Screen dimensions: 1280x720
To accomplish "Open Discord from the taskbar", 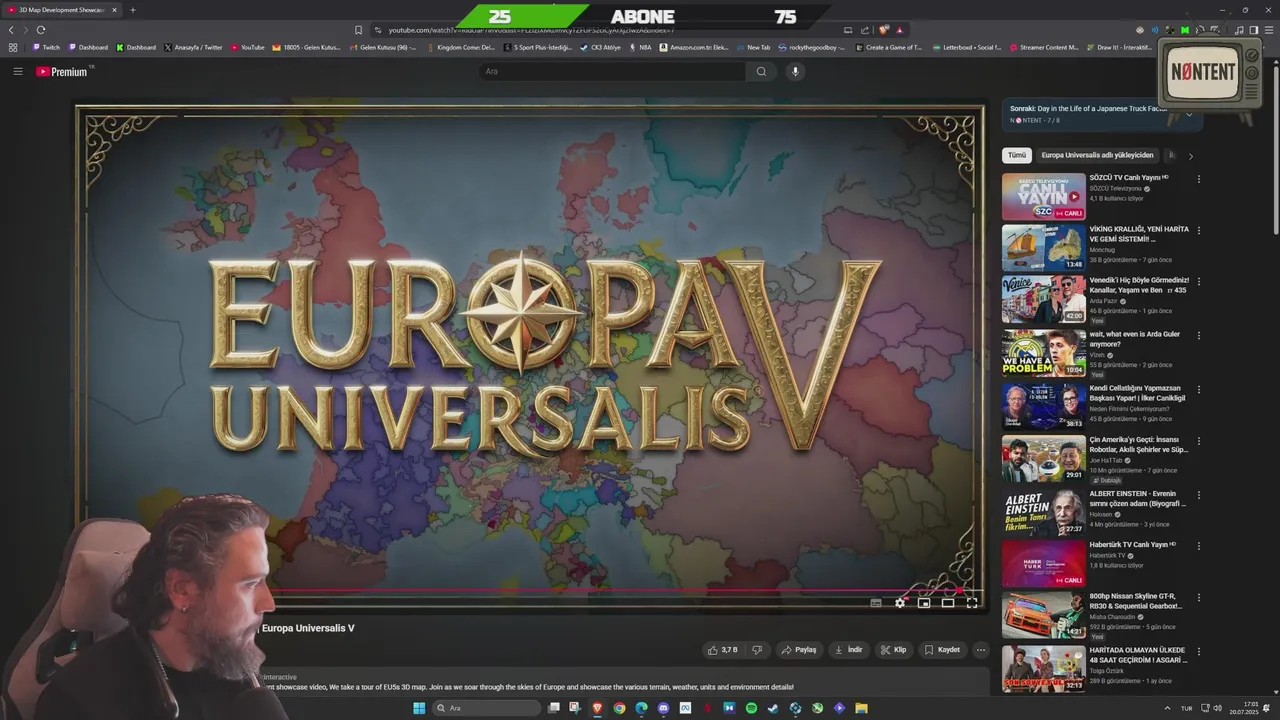I will pyautogui.click(x=663, y=708).
